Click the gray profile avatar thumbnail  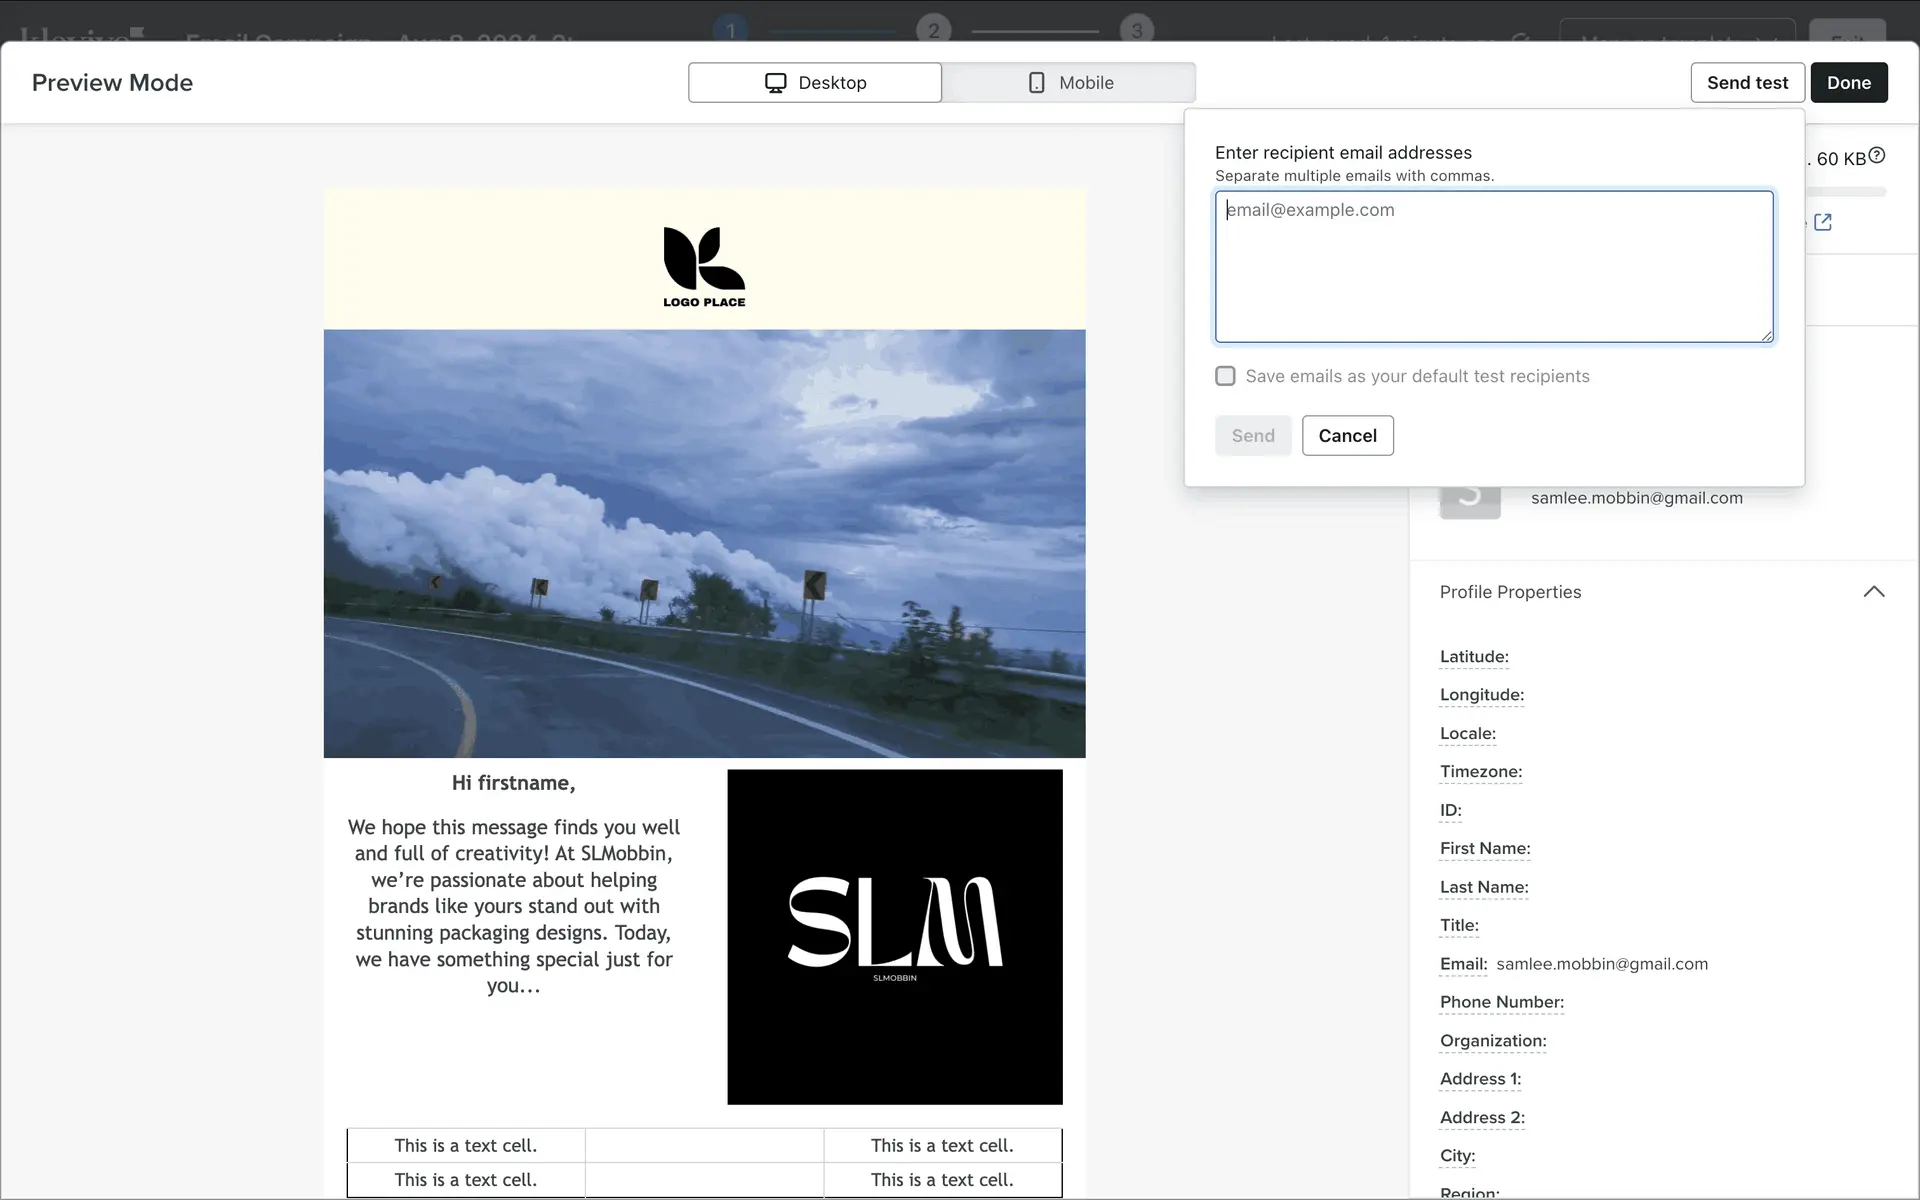coord(1469,502)
